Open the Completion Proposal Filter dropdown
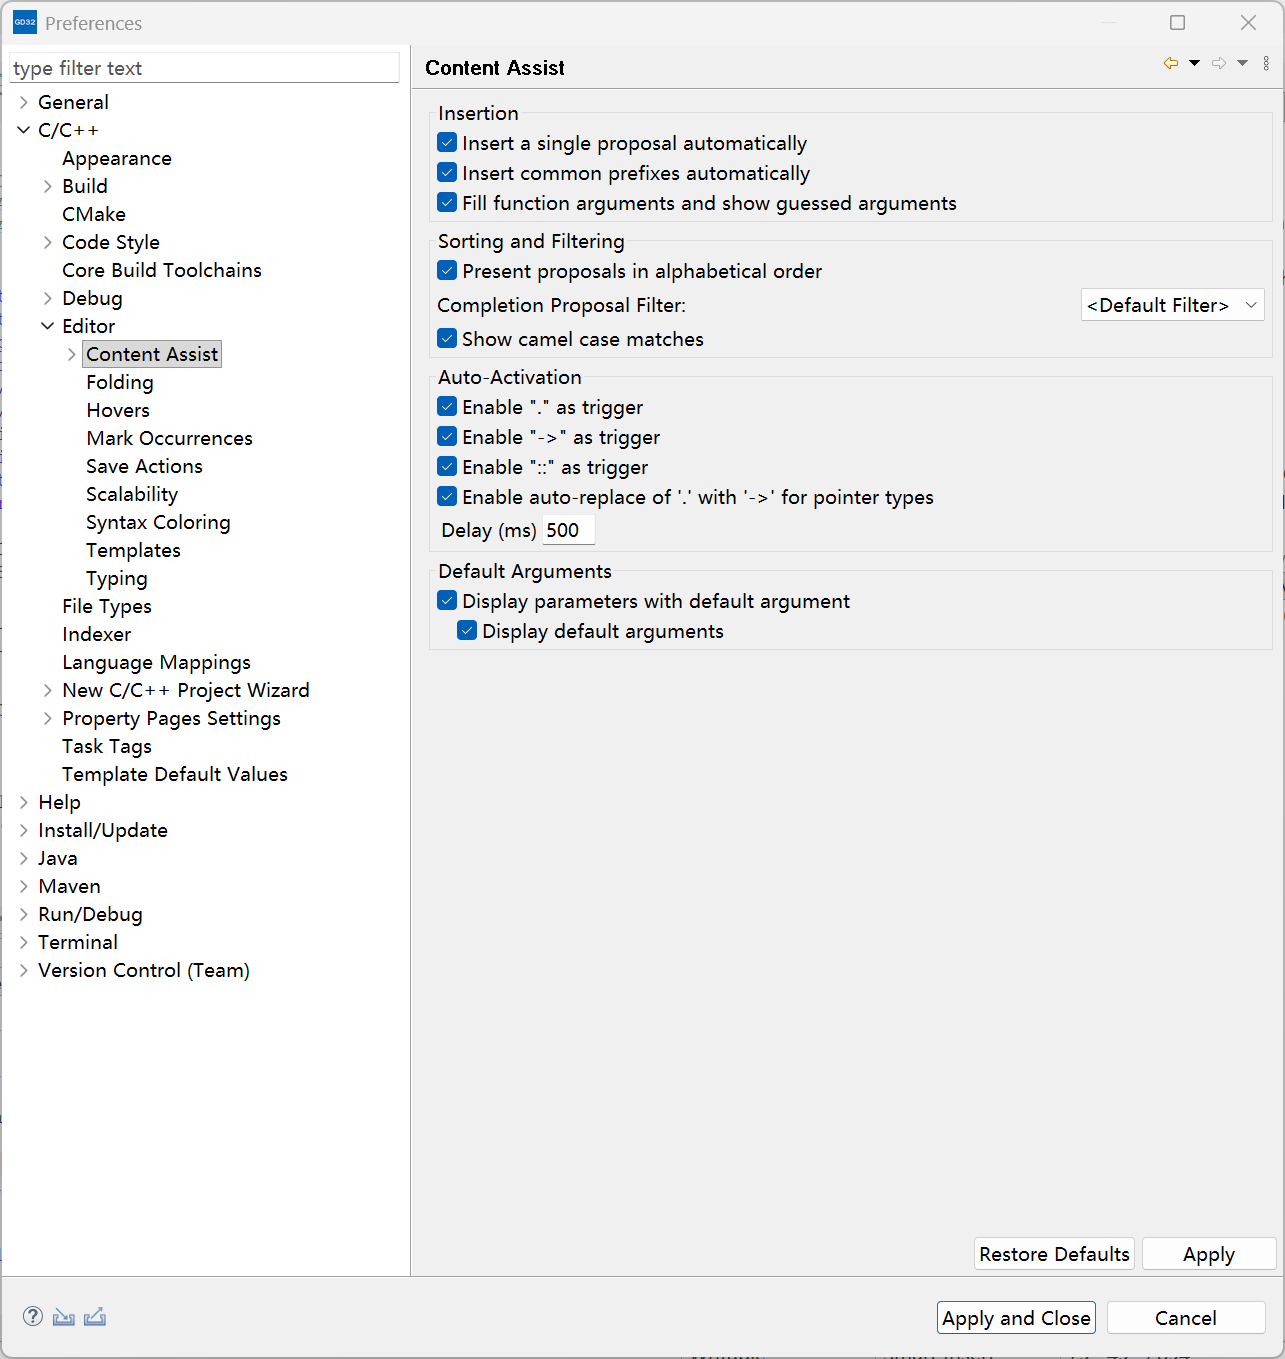Image resolution: width=1285 pixels, height=1359 pixels. [x=1172, y=305]
